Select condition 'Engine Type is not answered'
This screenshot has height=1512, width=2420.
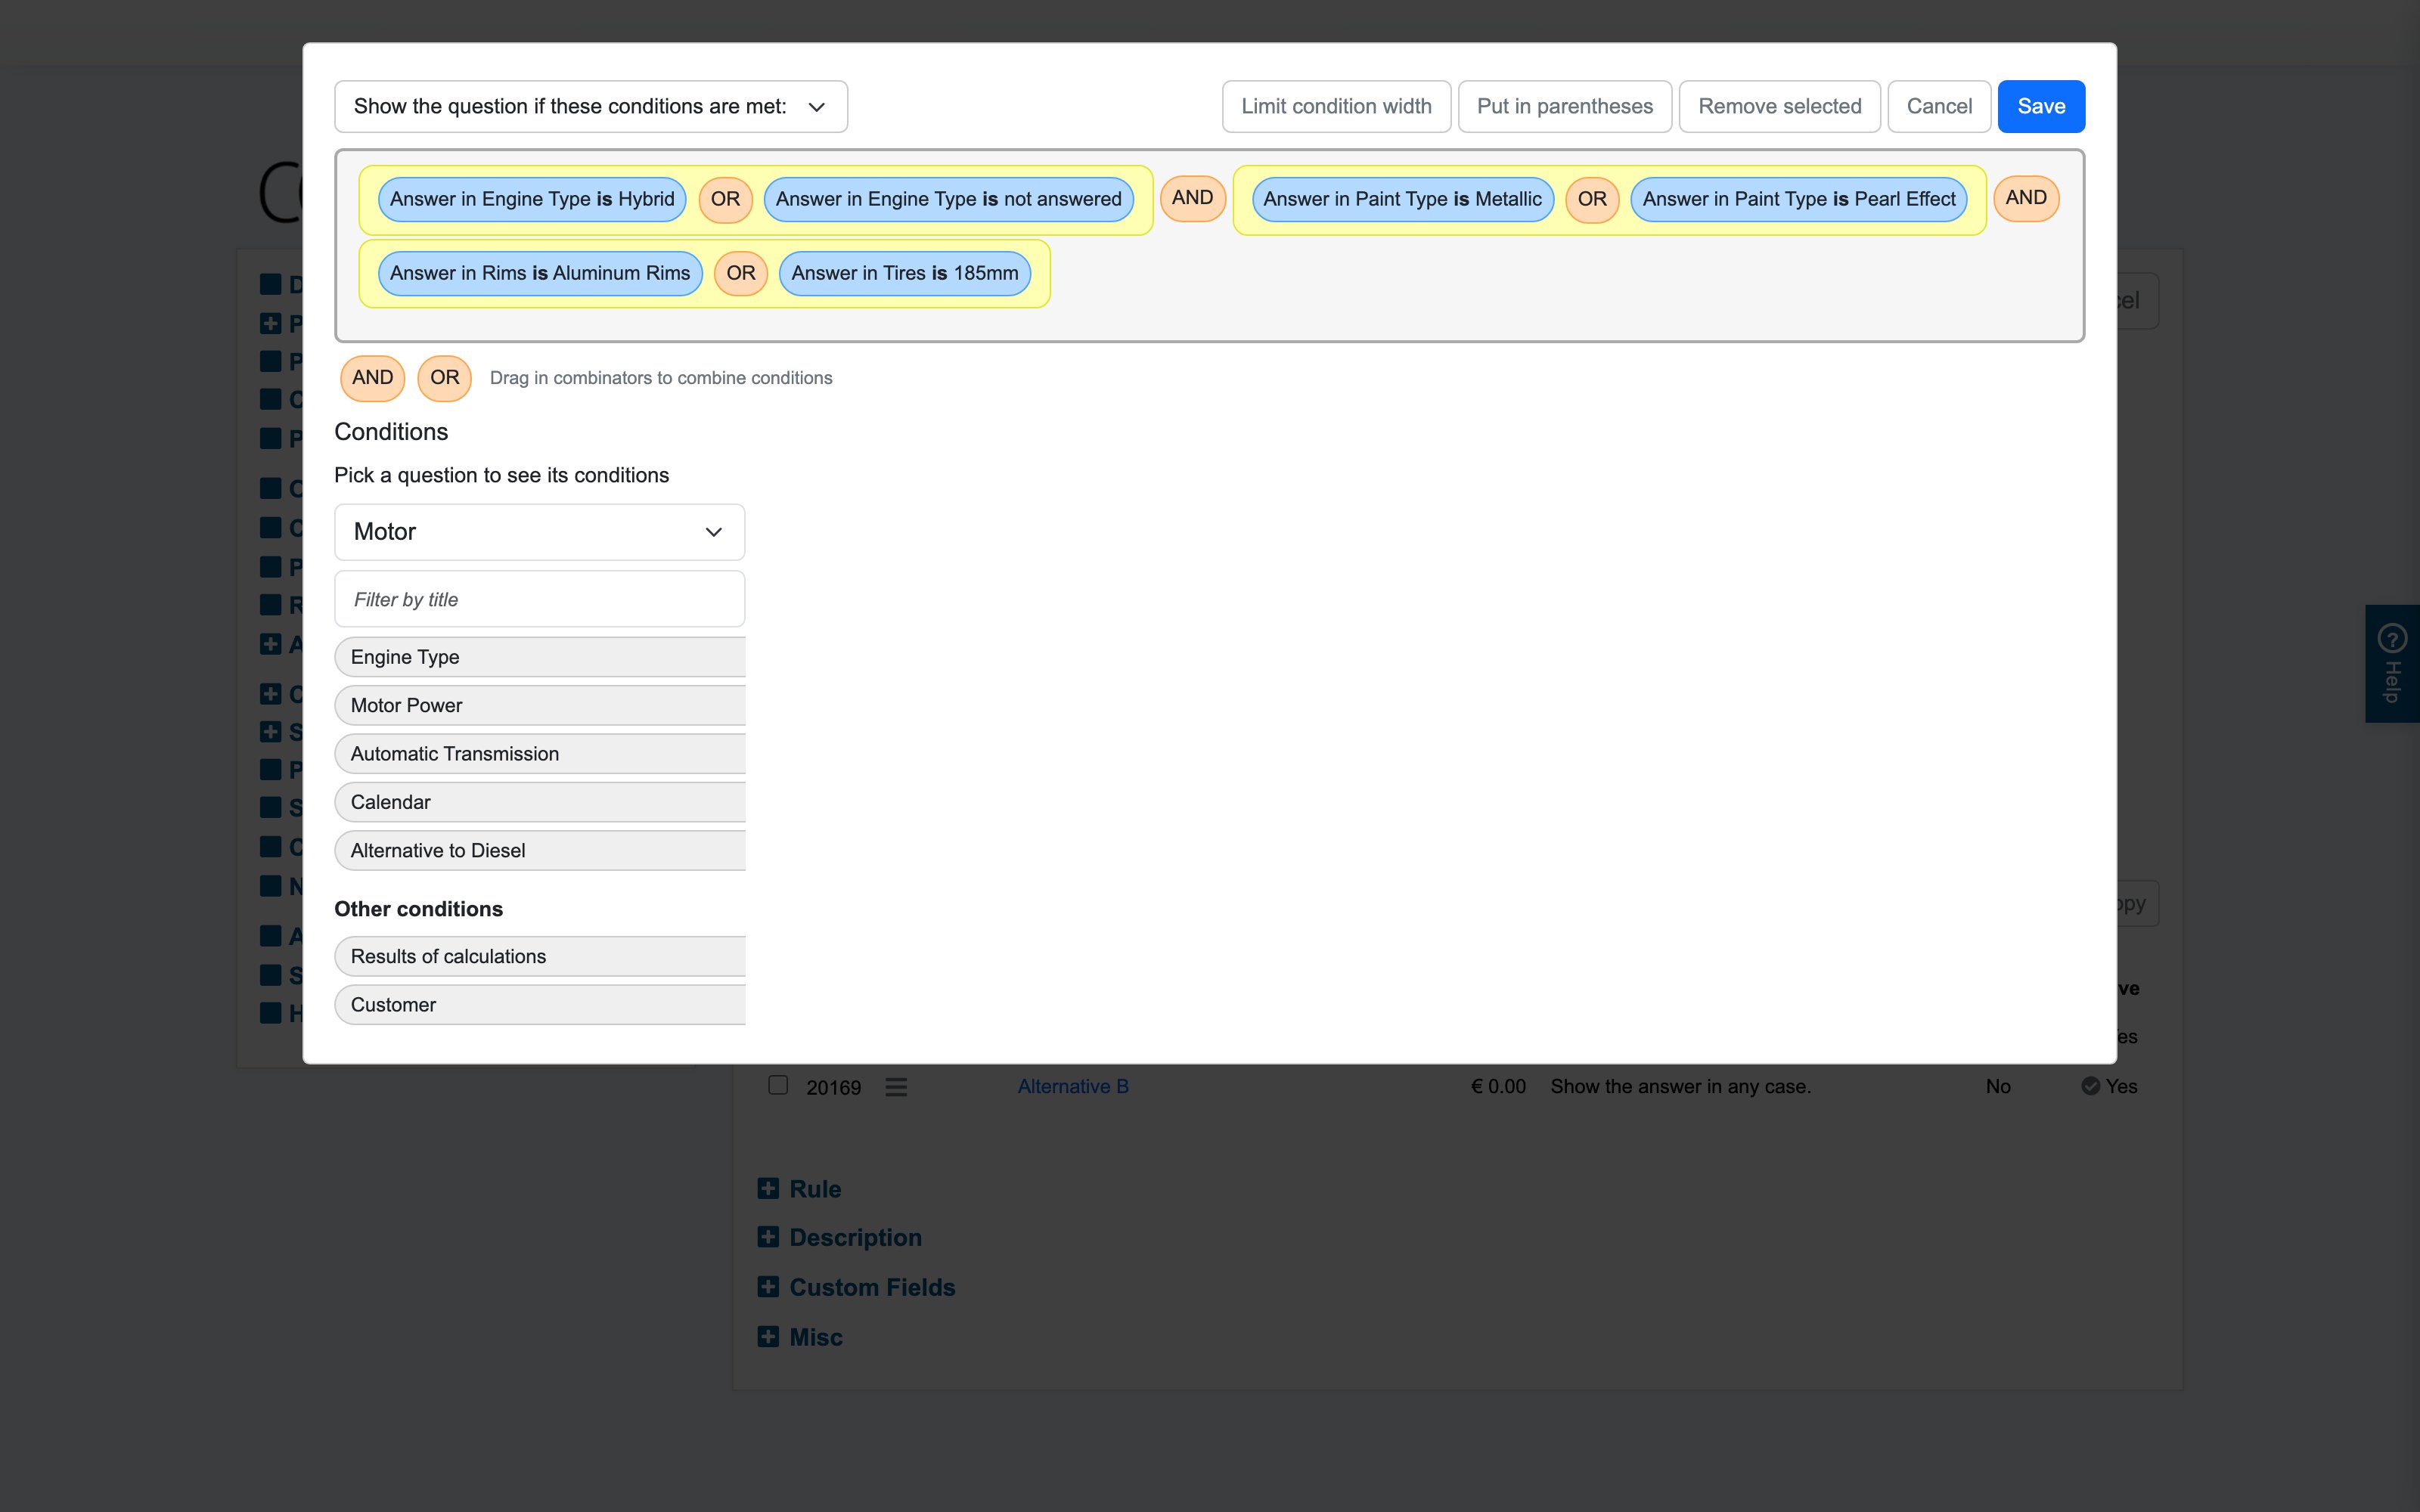(x=948, y=199)
